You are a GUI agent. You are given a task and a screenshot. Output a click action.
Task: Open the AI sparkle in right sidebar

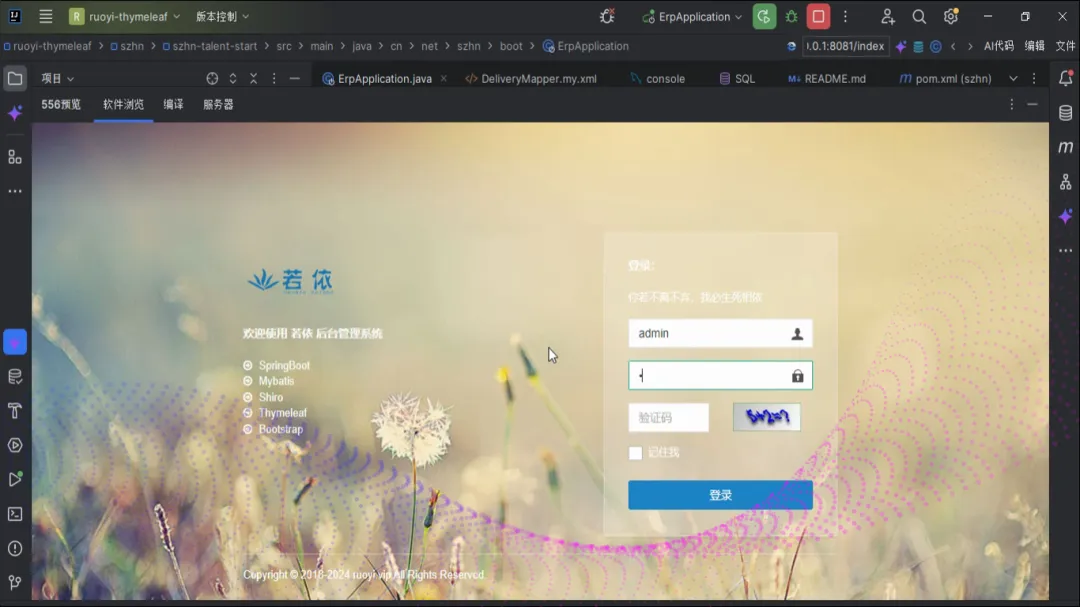point(1066,216)
